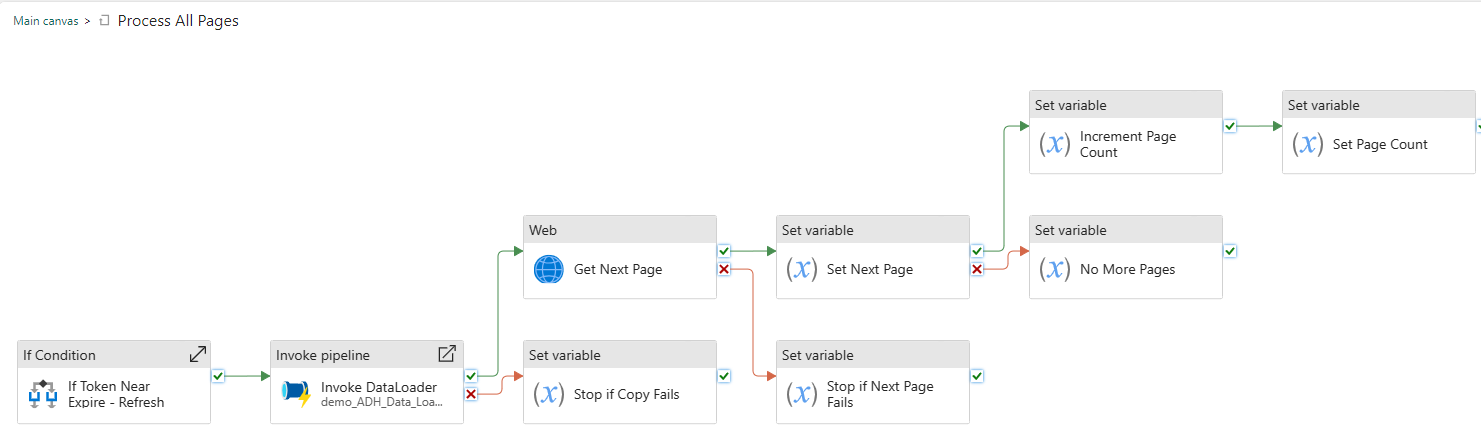The height and width of the screenshot is (441, 1481).
Task: Click the Set Page Count variable icon
Action: point(1308,144)
